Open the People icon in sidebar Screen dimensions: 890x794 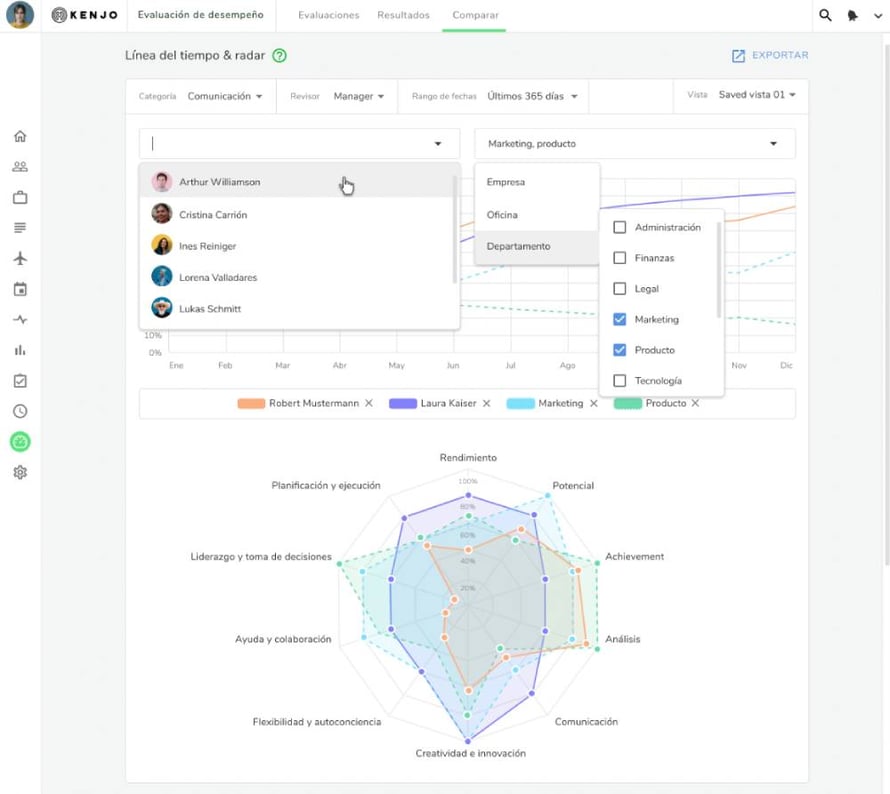pyautogui.click(x=20, y=167)
